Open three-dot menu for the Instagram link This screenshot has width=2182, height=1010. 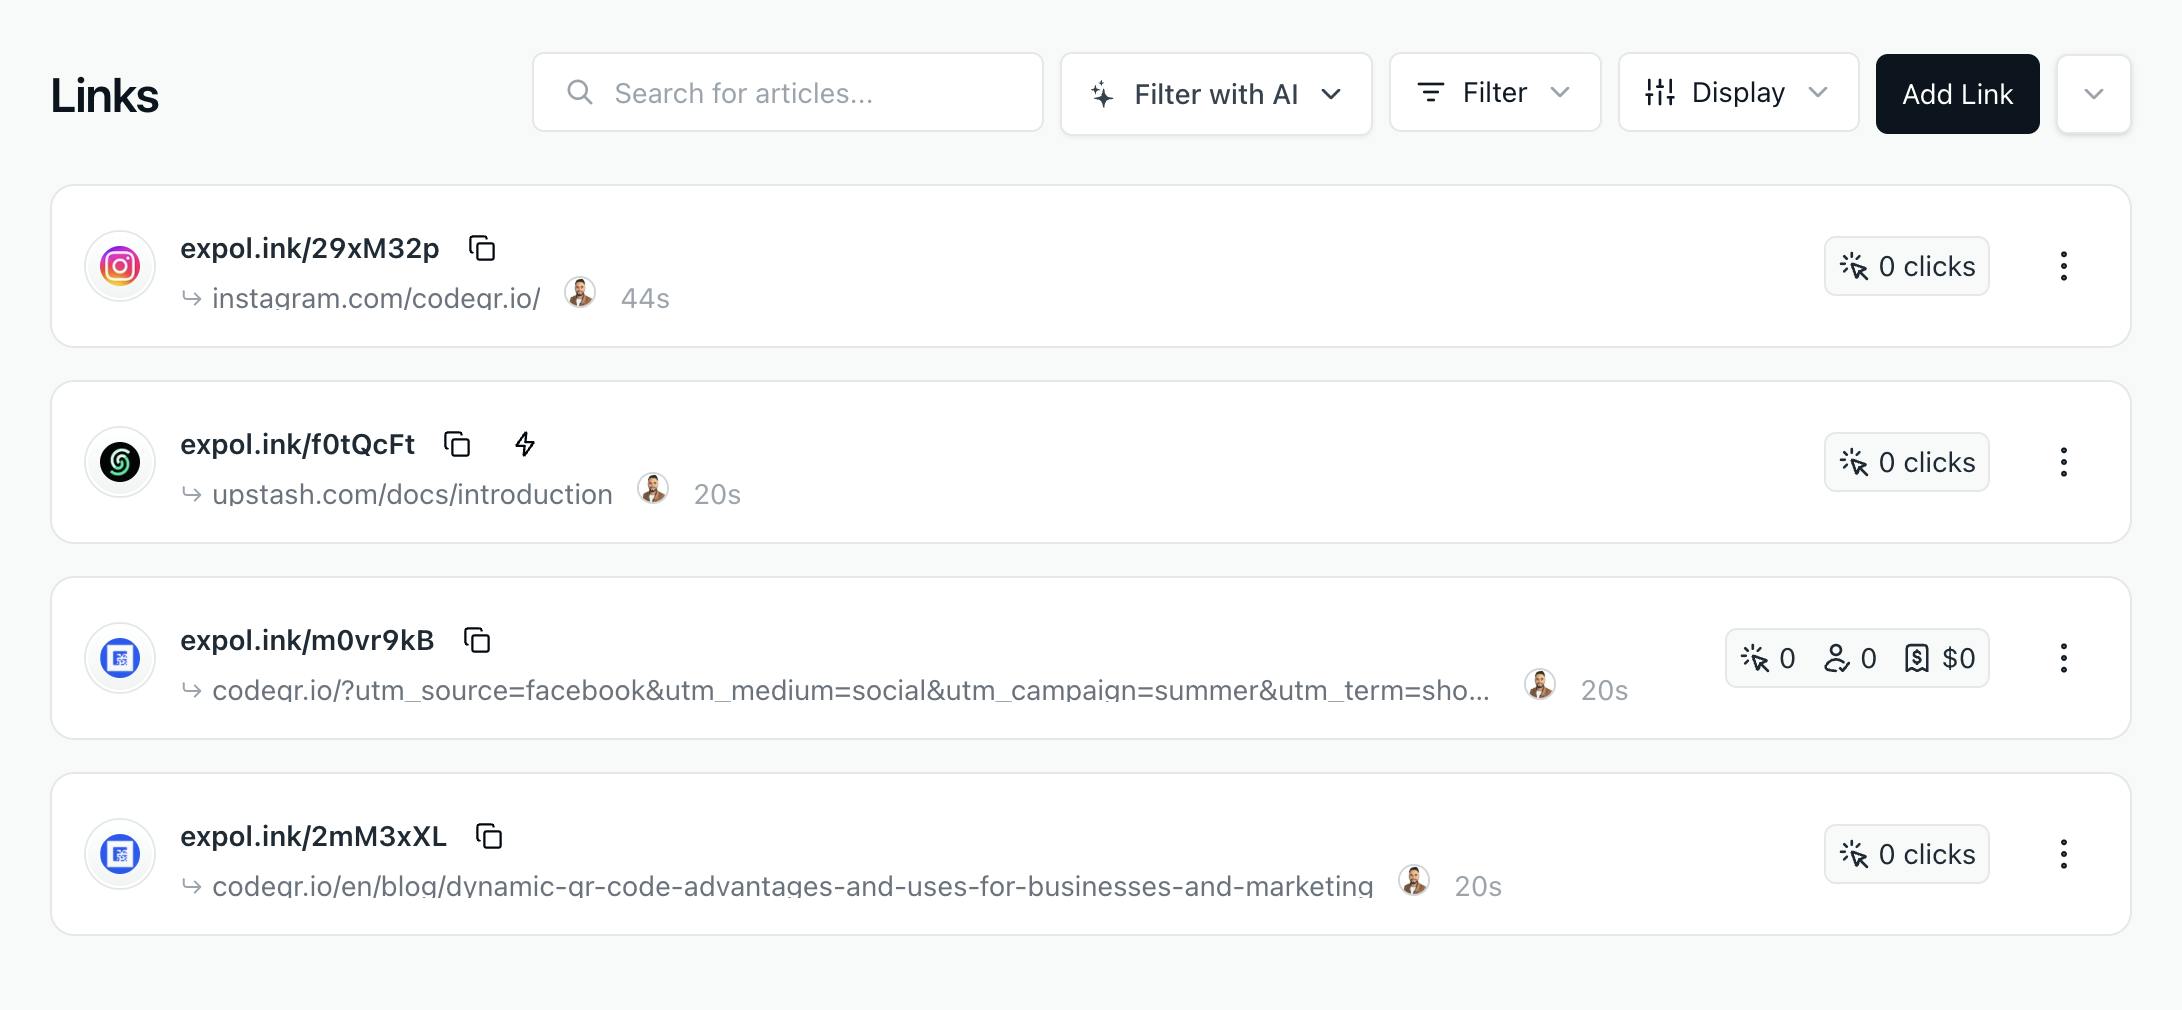pos(2063,266)
